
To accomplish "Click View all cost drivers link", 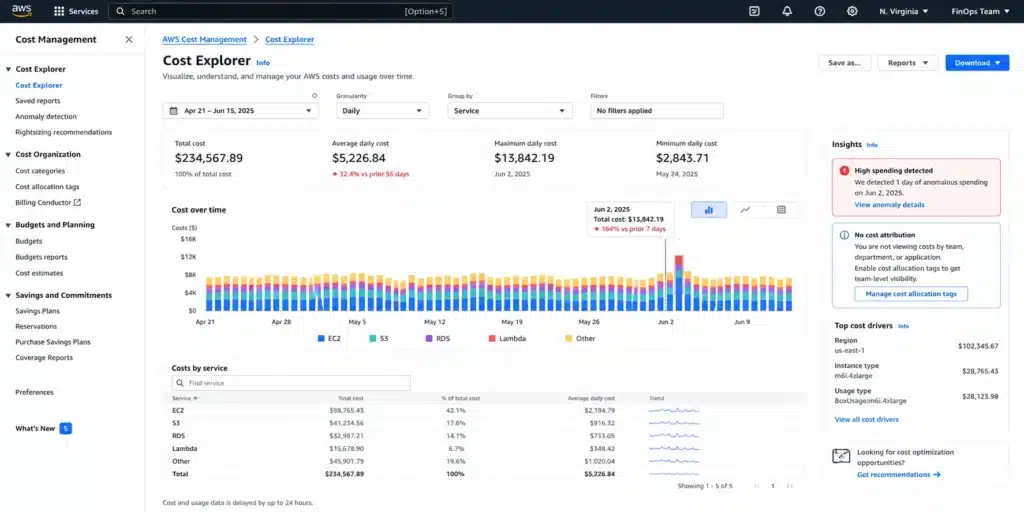I will [x=867, y=419].
